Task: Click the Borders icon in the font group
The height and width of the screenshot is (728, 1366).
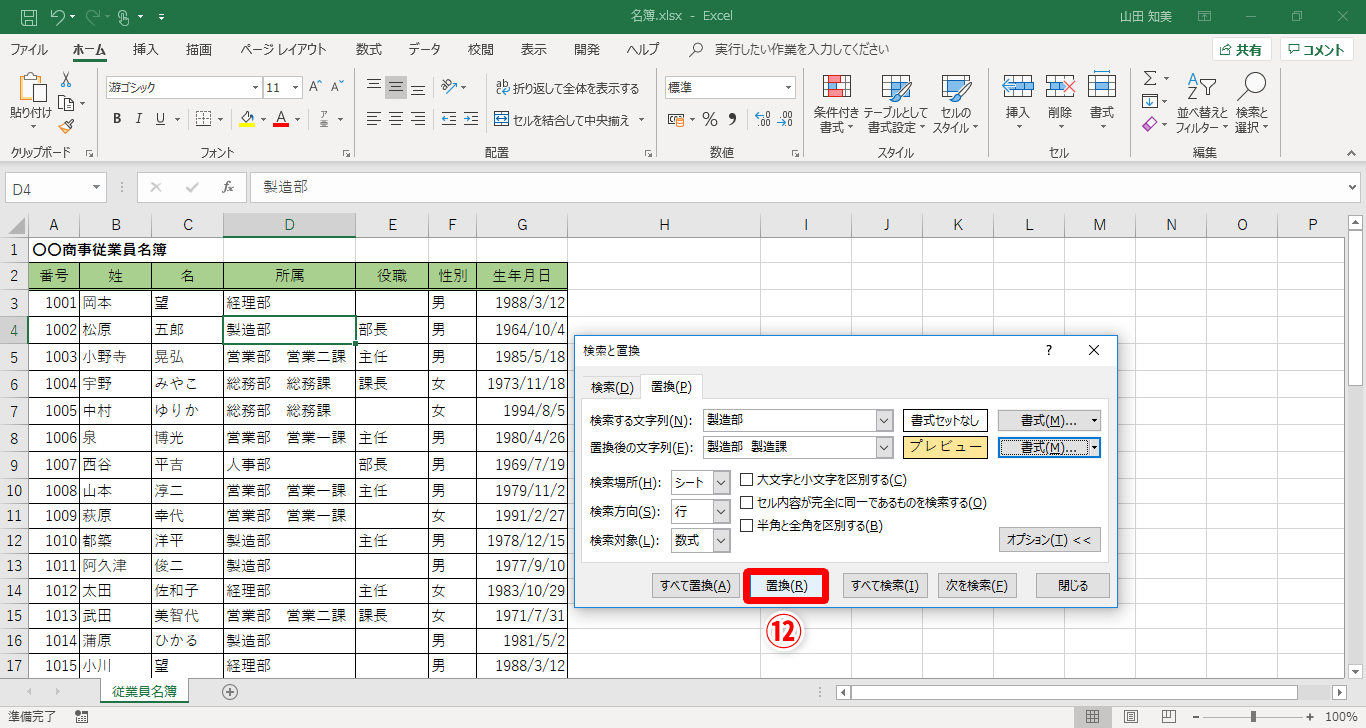Action: click(203, 119)
